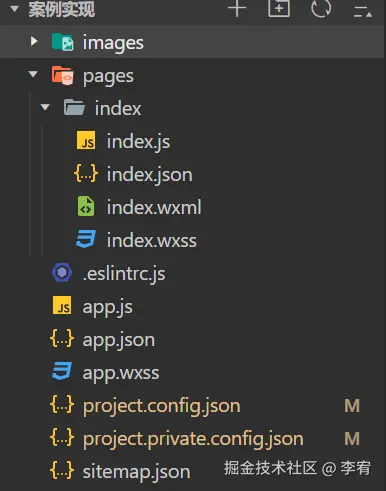The height and width of the screenshot is (491, 386).
Task: Open the .eslintrc.js file
Action: tap(124, 274)
